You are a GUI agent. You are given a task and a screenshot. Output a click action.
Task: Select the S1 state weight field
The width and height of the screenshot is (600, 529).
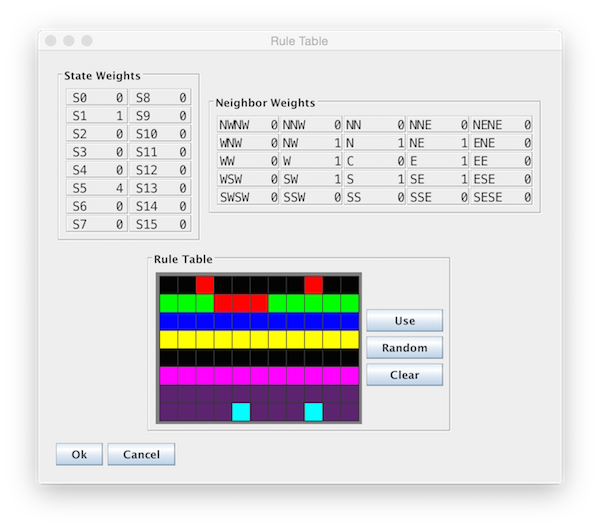pos(96,115)
